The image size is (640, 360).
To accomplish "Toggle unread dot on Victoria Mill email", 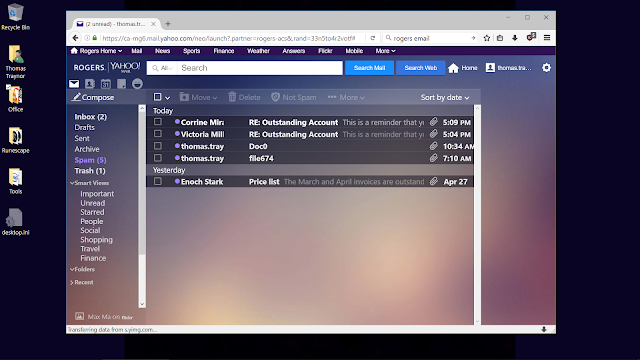I will (177, 133).
